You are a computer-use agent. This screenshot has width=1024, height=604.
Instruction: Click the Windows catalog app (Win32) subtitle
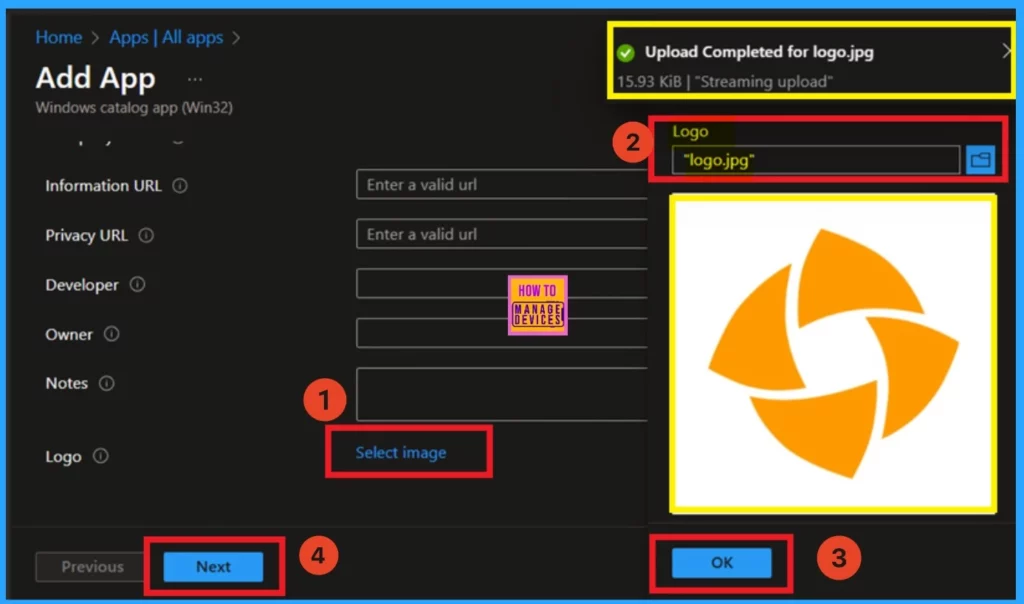[134, 108]
